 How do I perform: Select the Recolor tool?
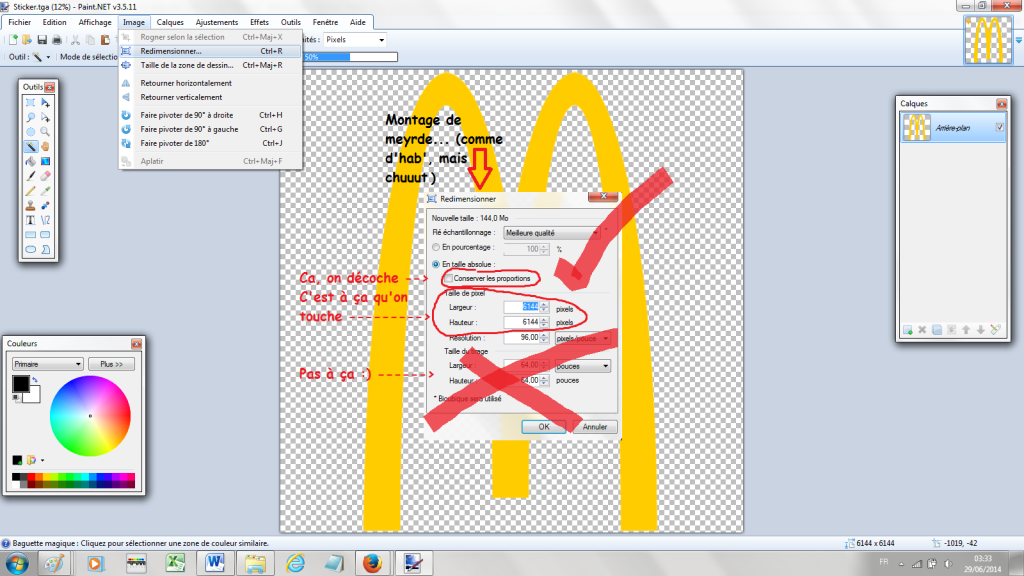coord(45,205)
